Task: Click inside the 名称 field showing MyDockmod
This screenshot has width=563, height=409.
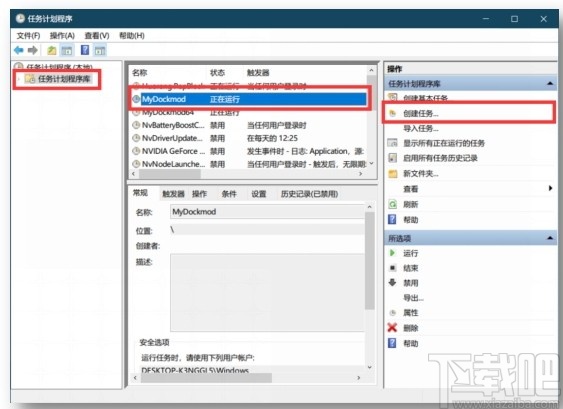Action: coord(267,212)
